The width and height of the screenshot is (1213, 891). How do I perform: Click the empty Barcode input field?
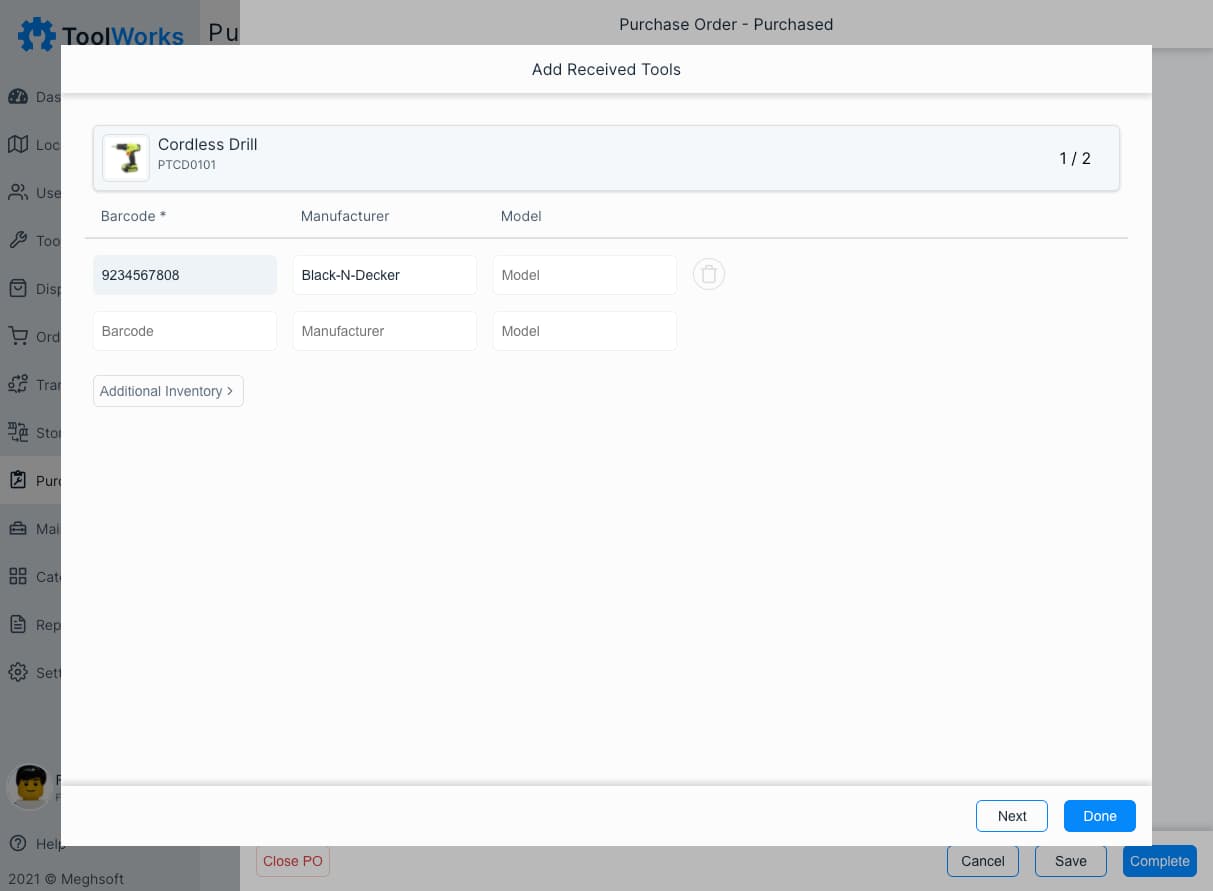tap(184, 330)
